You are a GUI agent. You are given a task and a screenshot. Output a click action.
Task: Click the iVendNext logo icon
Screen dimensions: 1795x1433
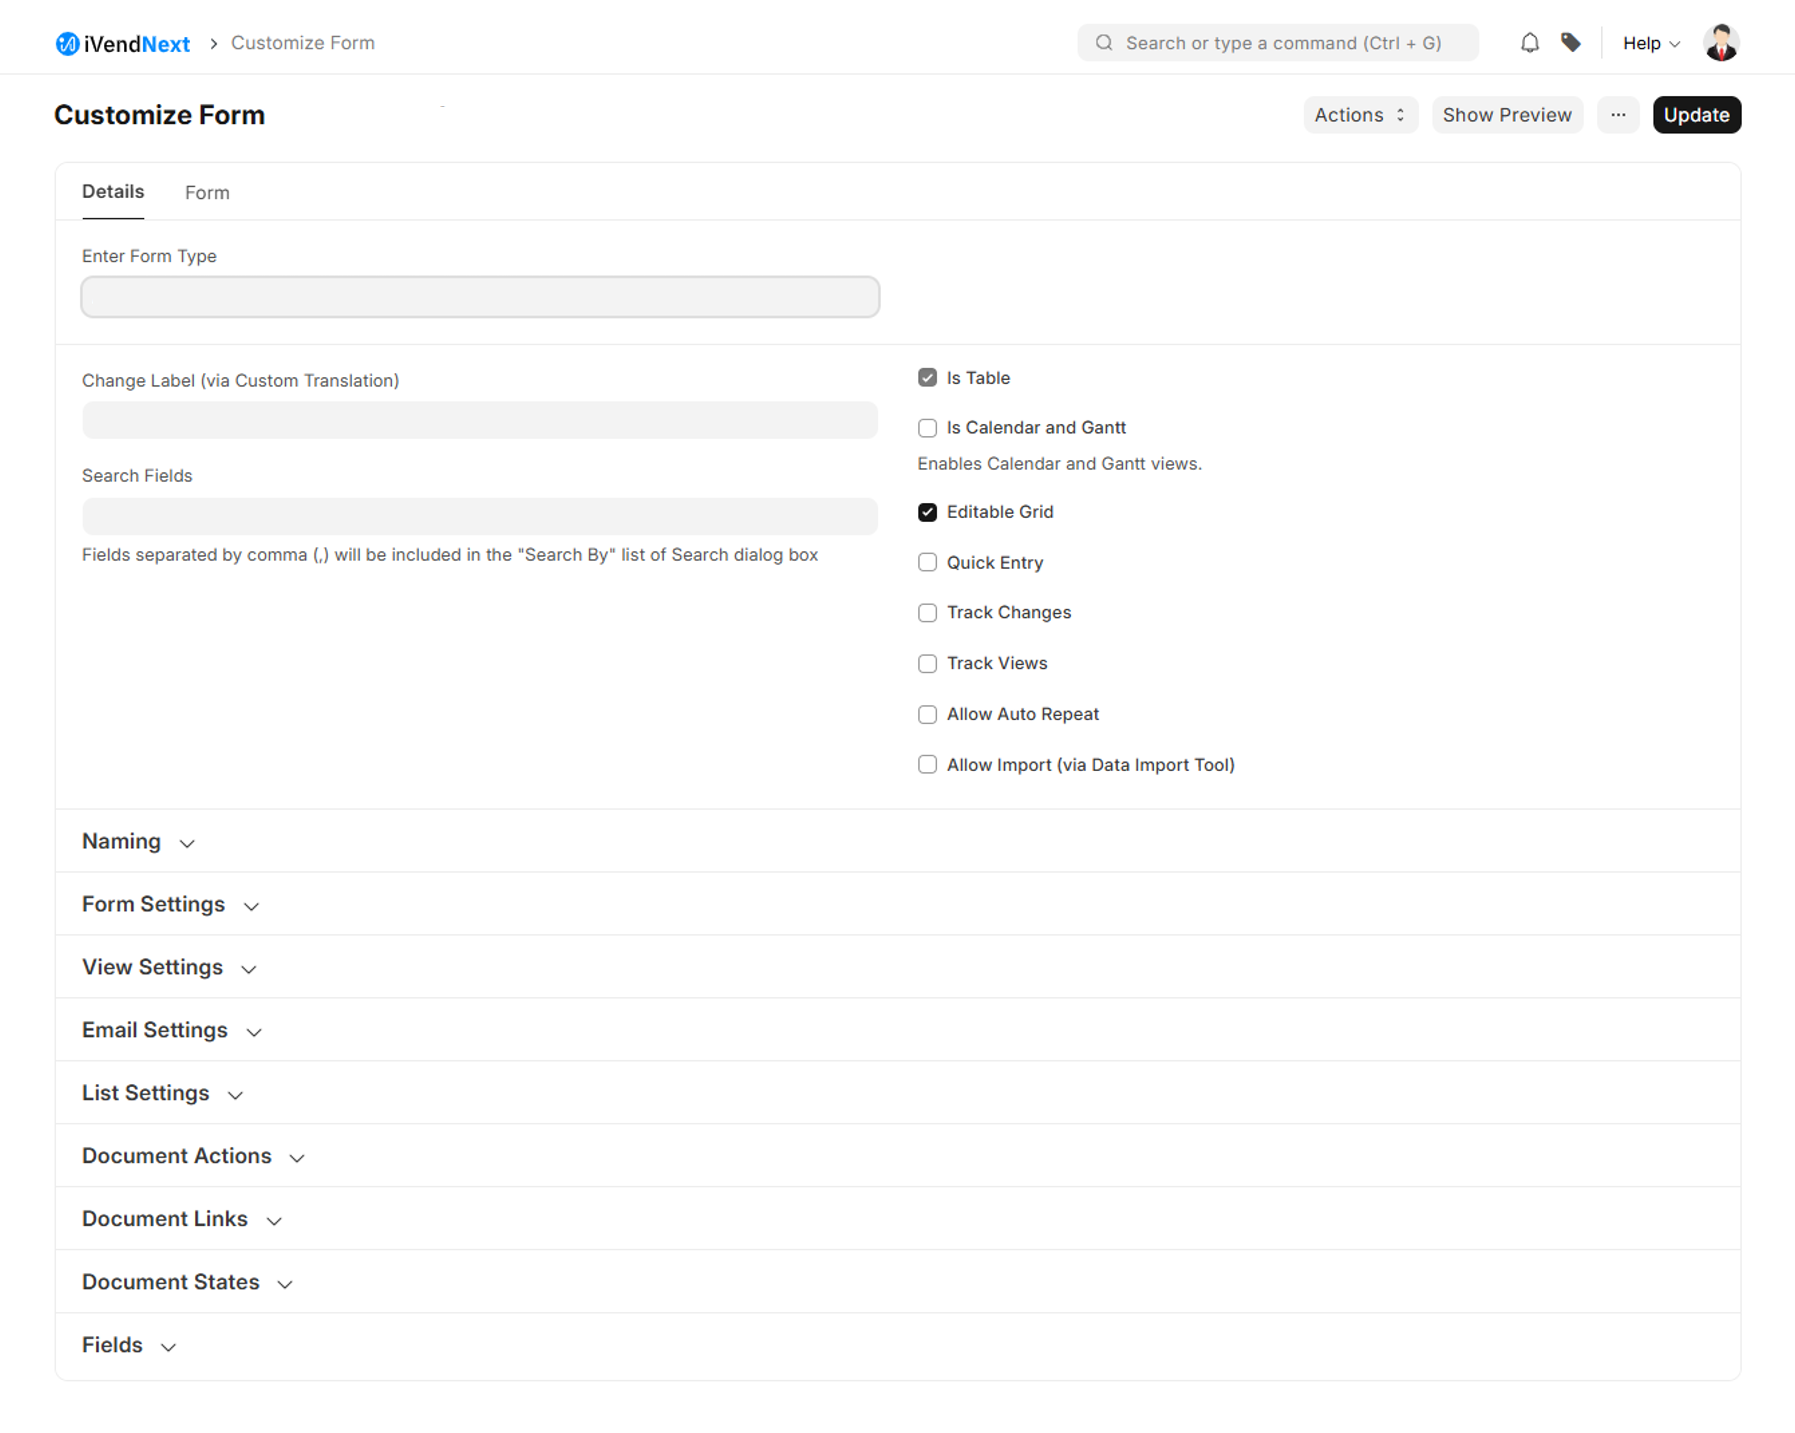pos(67,44)
